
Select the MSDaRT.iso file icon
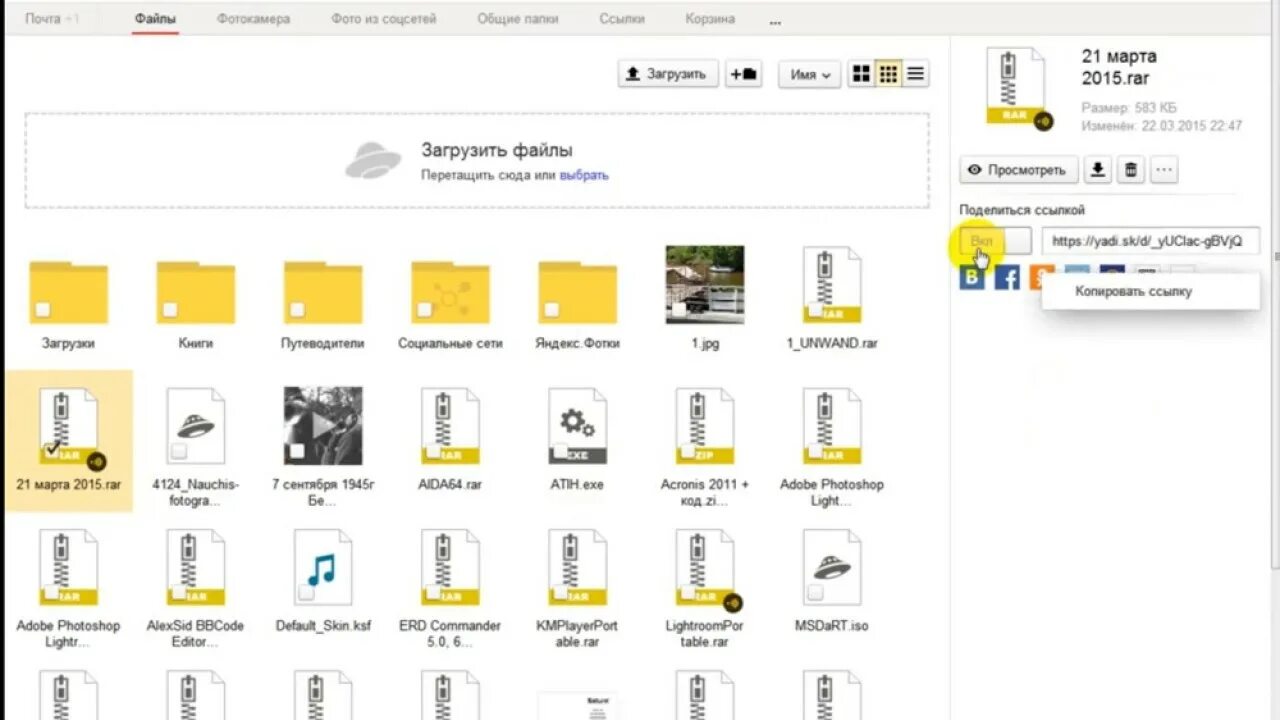(x=832, y=568)
